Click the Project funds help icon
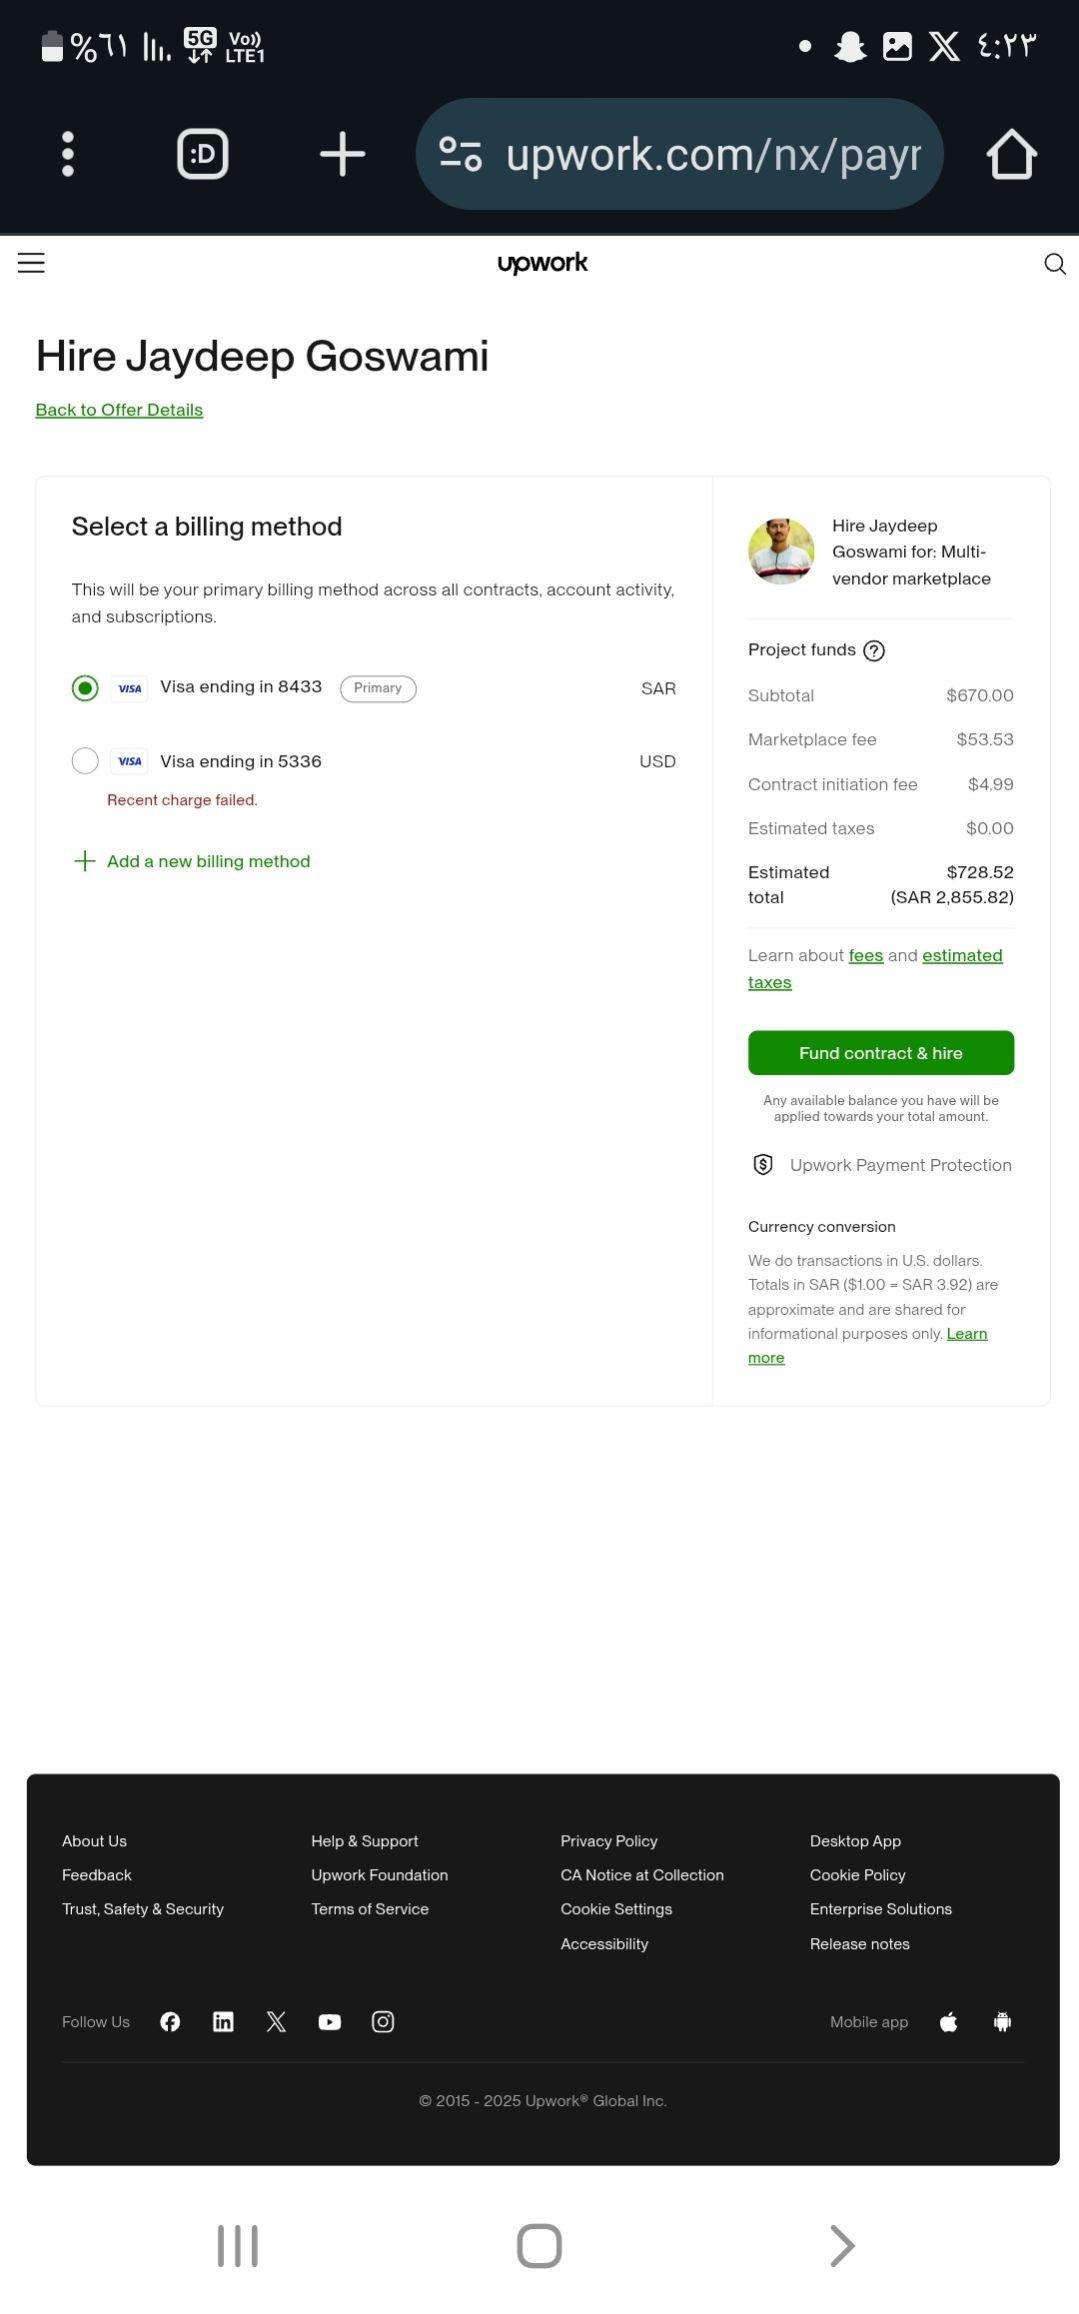This screenshot has height=2314, width=1079. click(x=874, y=651)
